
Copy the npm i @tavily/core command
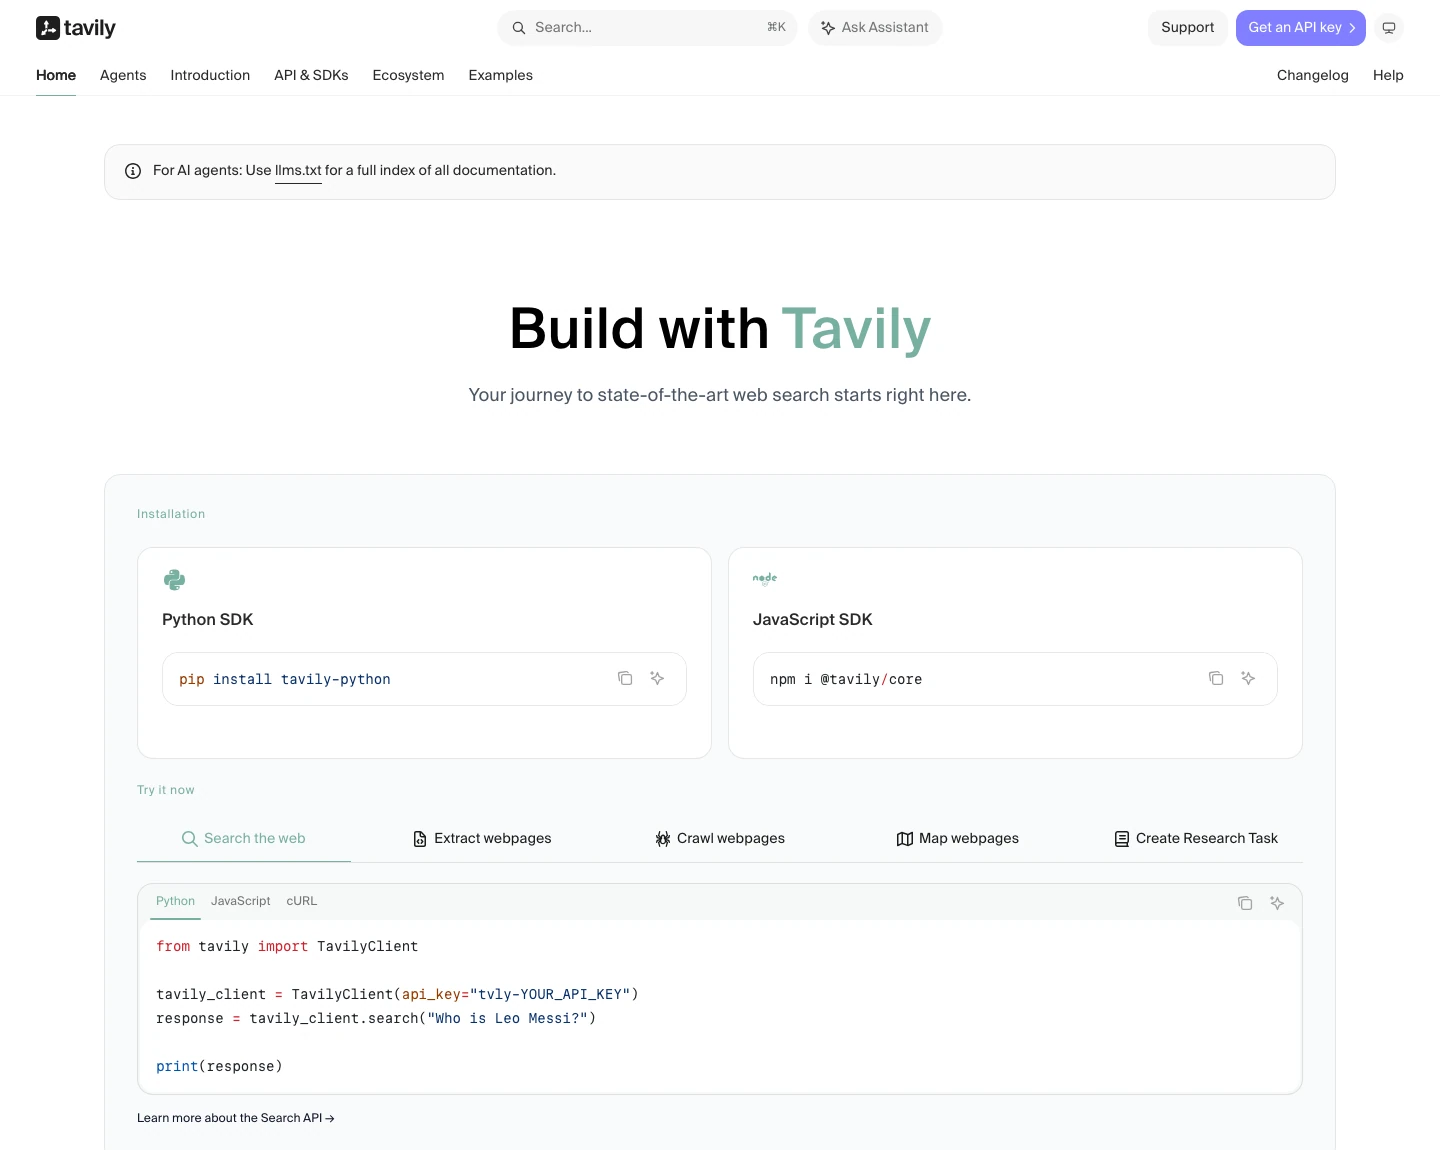pos(1216,678)
